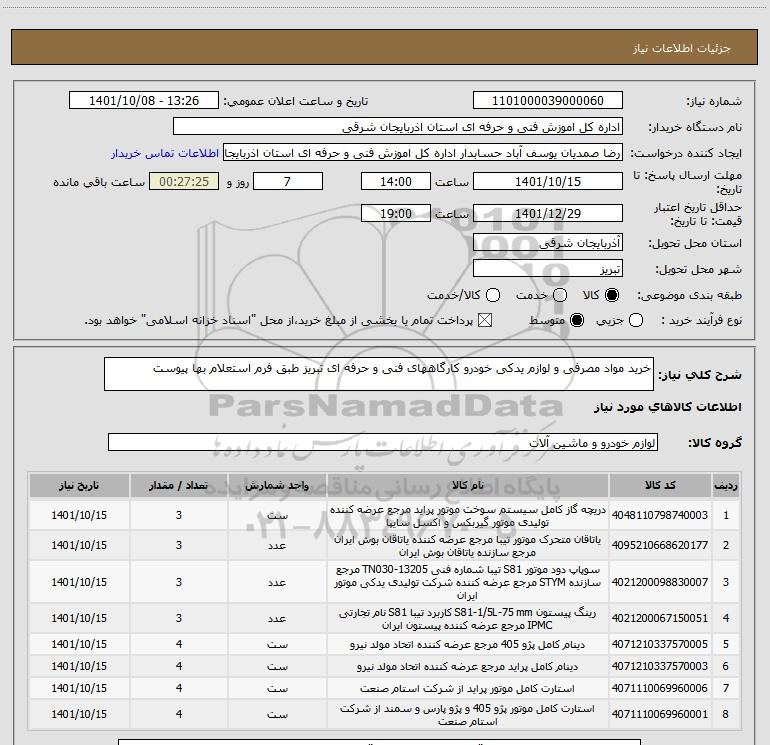Click product name دریچه گاز کامل in row 1
This screenshot has width=770, height=745.
[468, 516]
